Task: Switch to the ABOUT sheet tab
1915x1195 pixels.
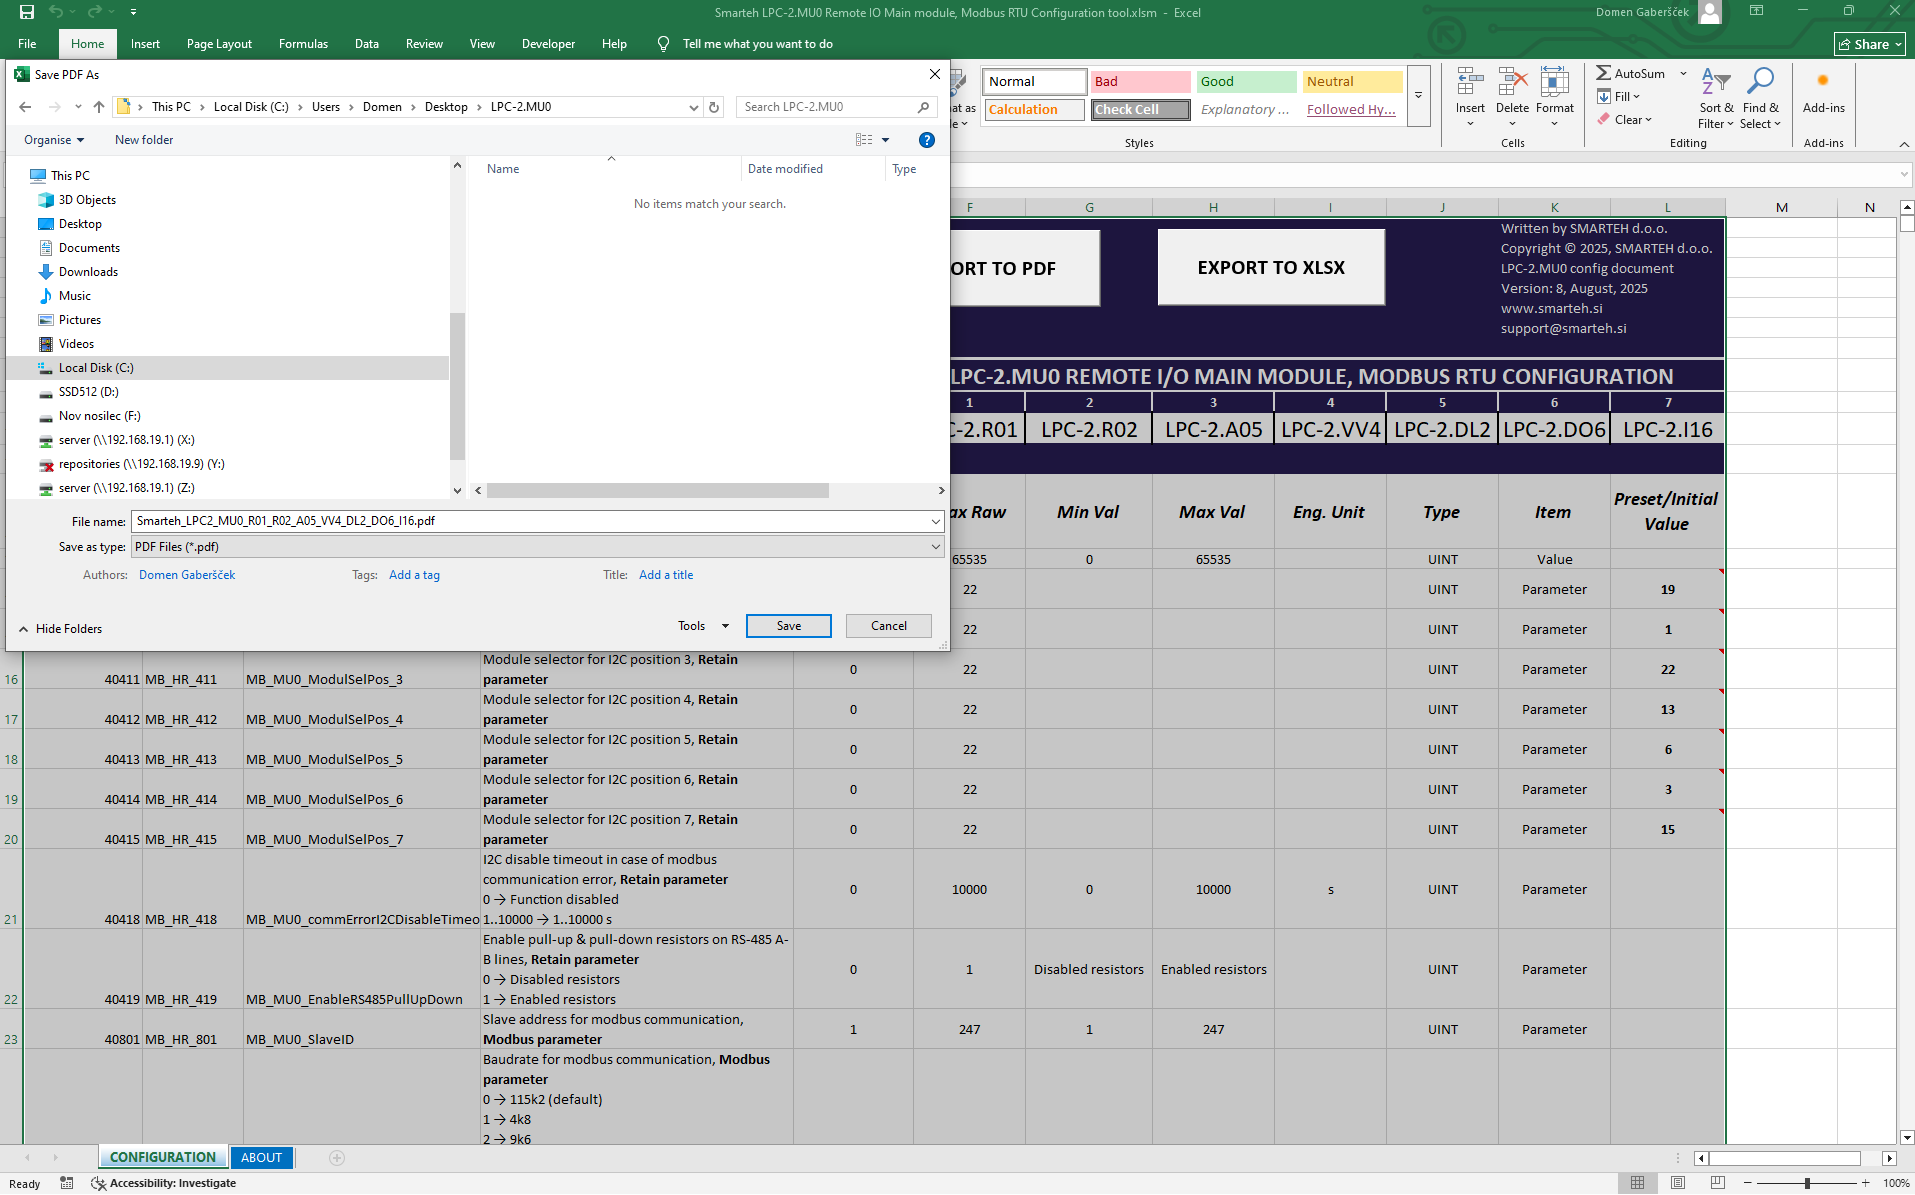Action: tap(261, 1157)
